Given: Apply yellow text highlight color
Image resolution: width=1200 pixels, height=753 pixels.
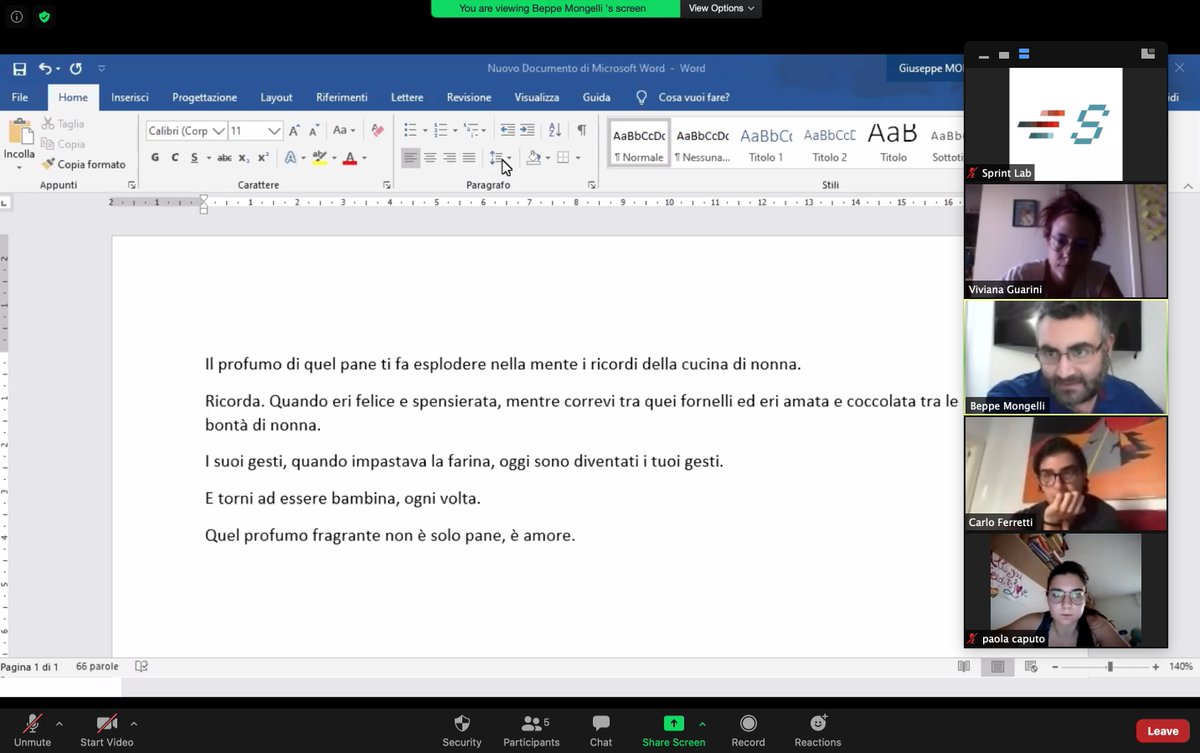Looking at the screenshot, I should (319, 158).
